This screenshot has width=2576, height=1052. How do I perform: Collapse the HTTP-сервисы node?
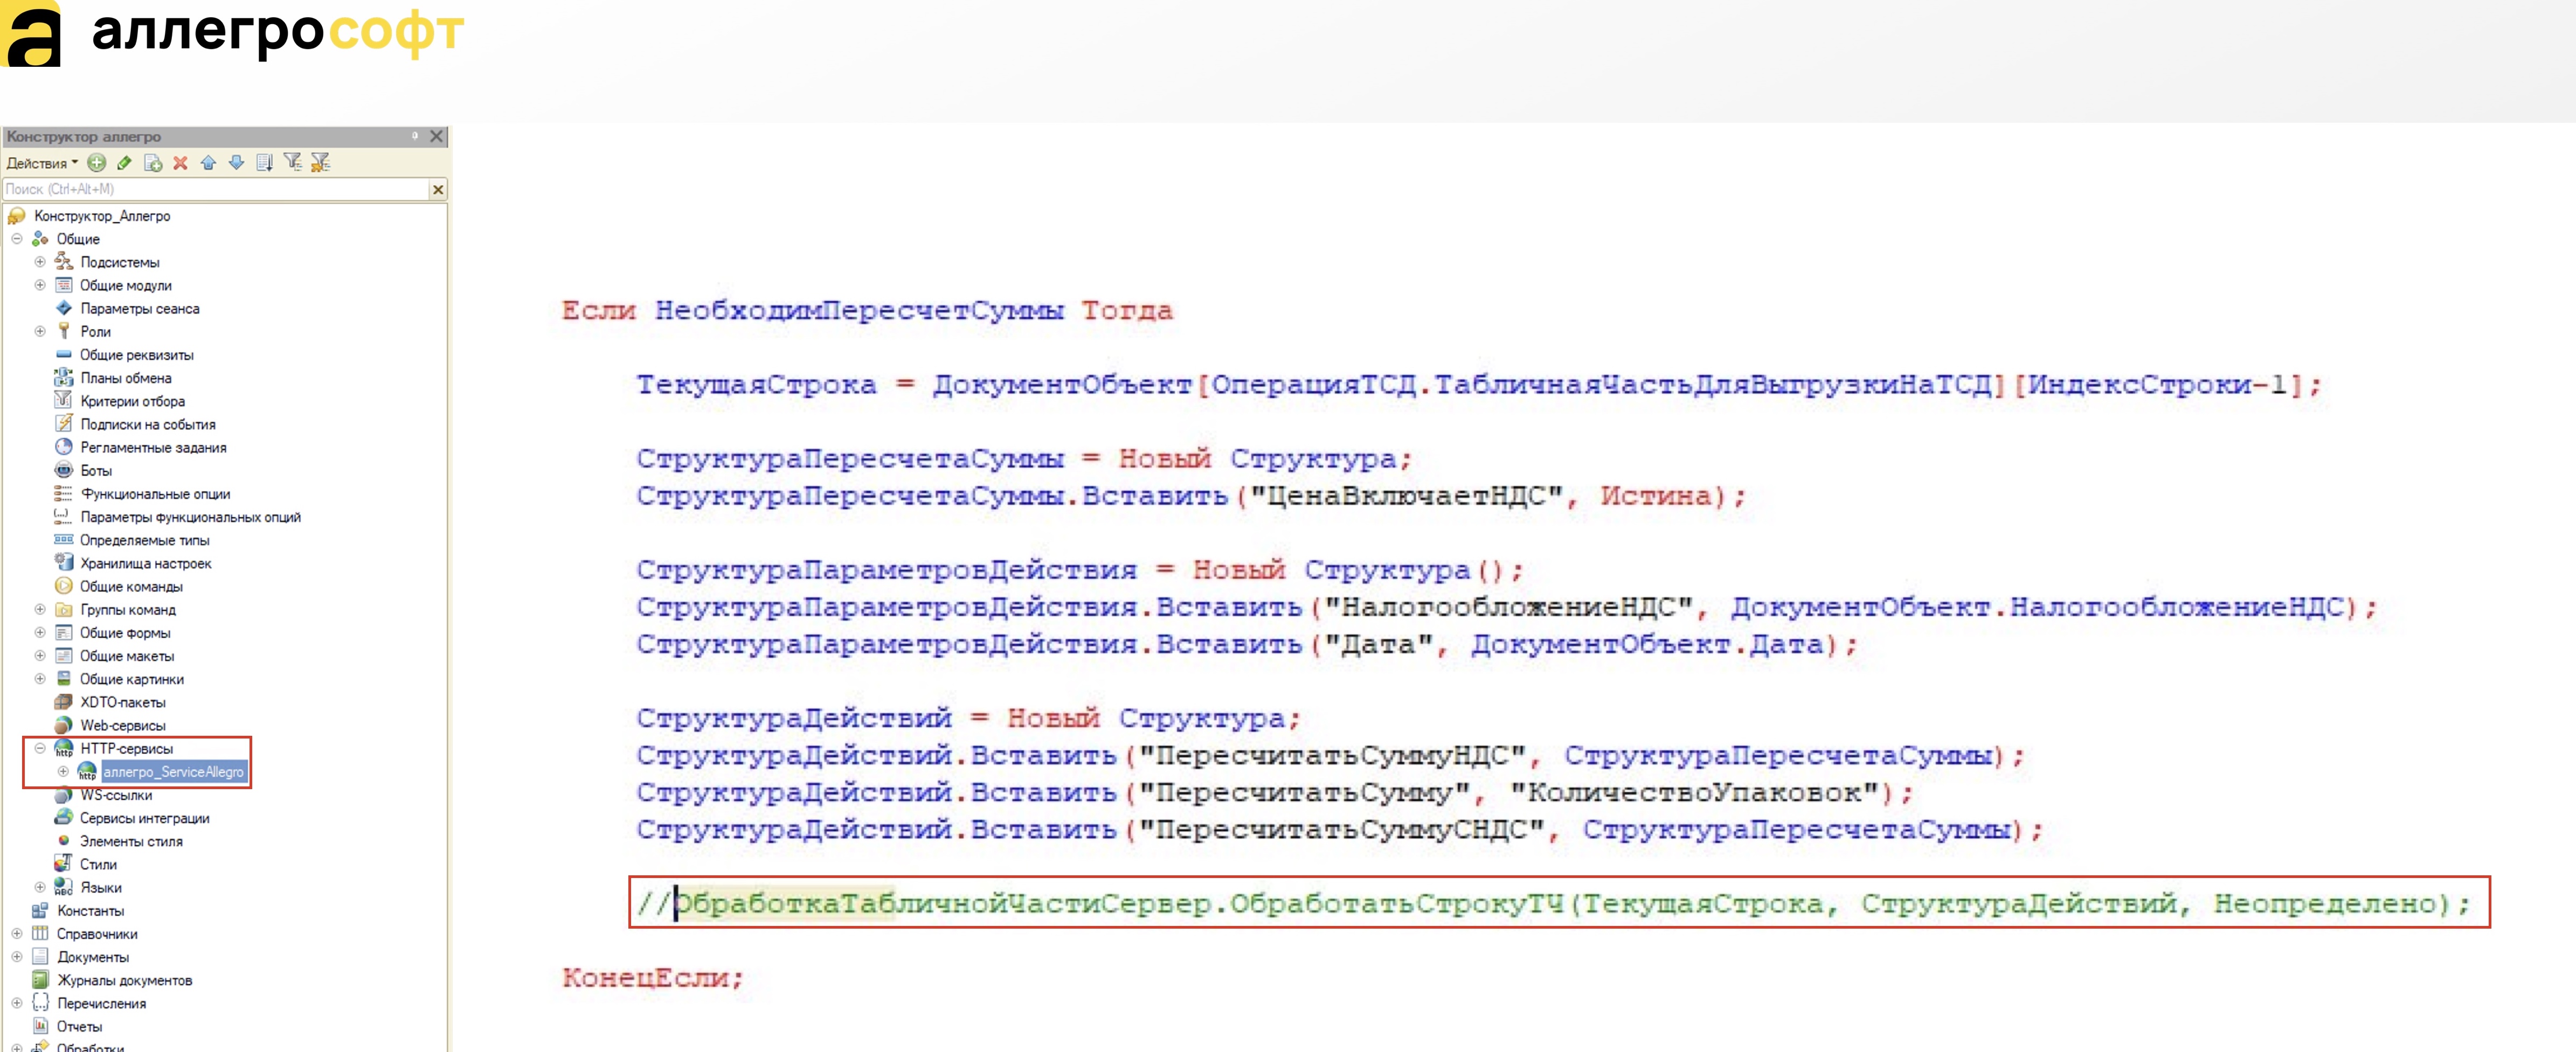pyautogui.click(x=40, y=748)
